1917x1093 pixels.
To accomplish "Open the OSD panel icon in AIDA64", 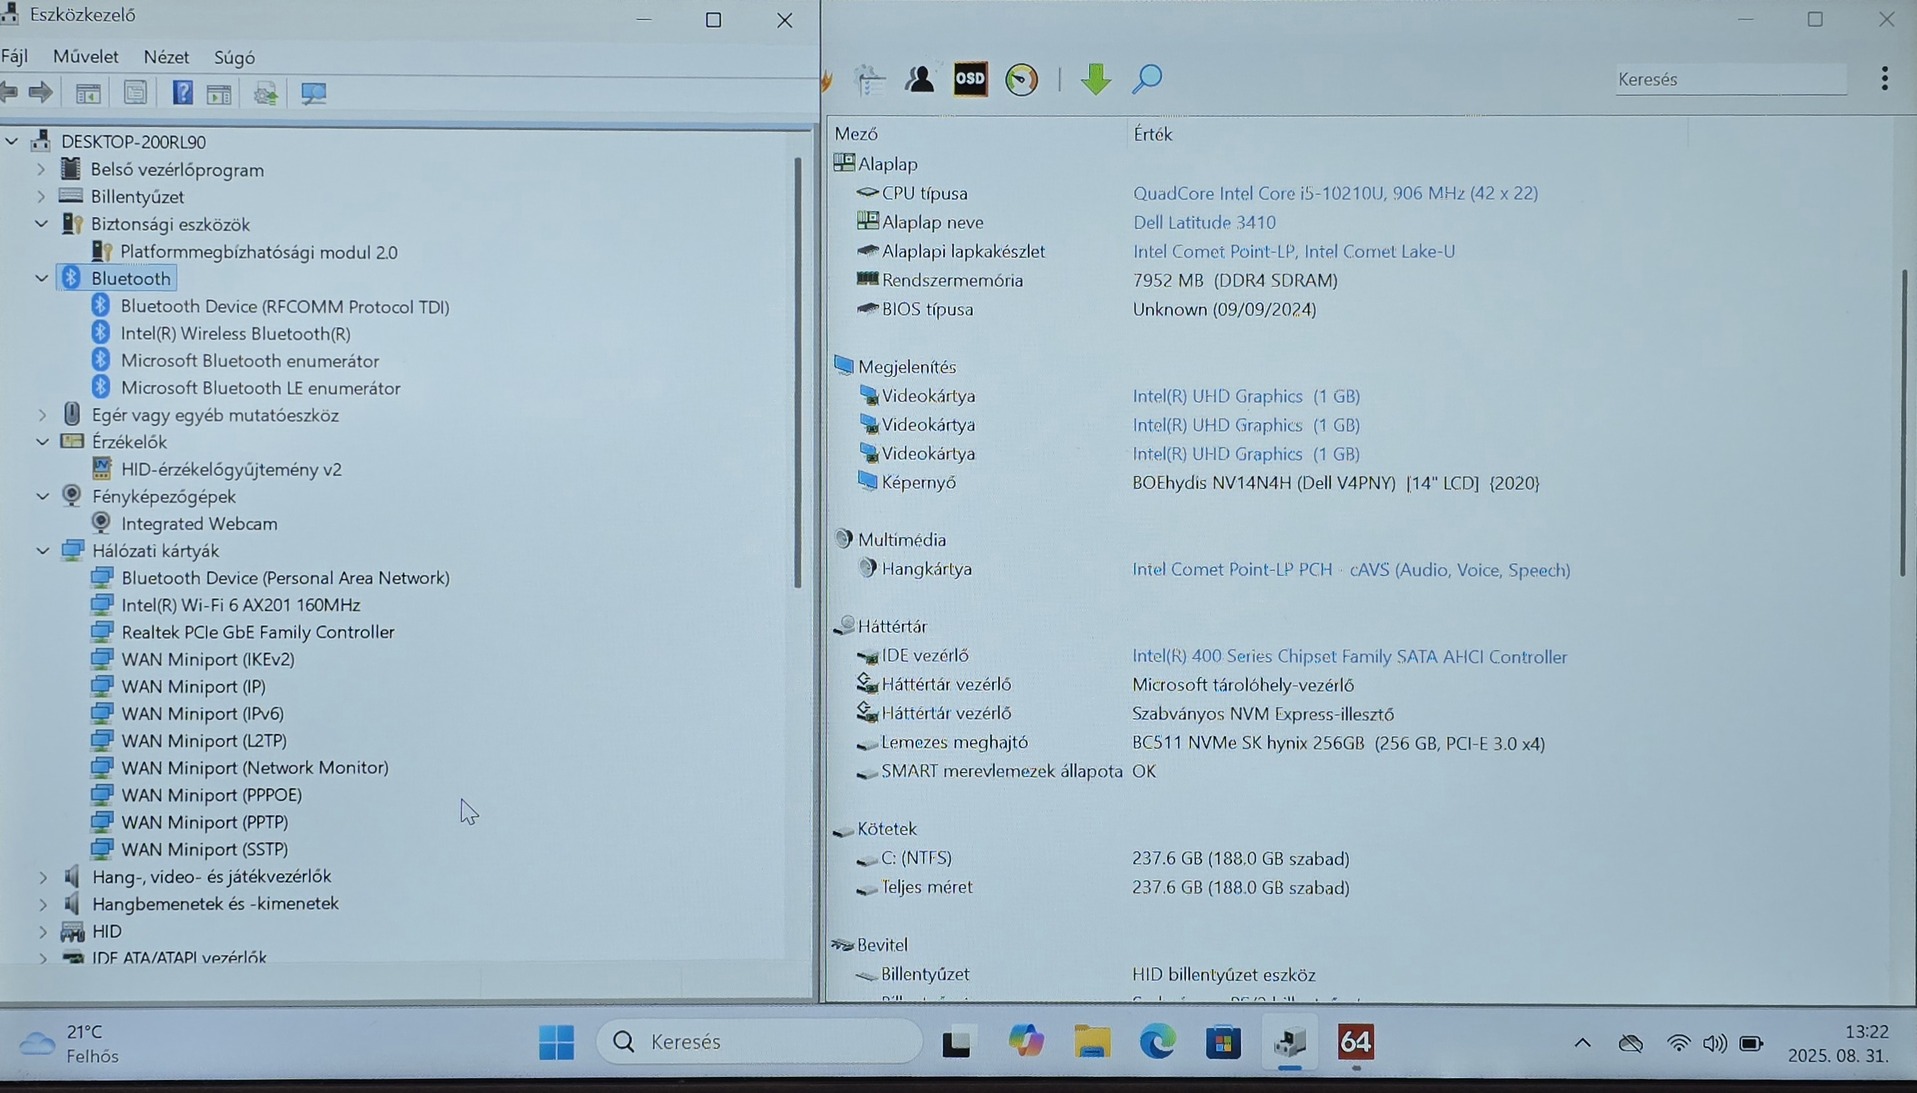I will [x=970, y=79].
